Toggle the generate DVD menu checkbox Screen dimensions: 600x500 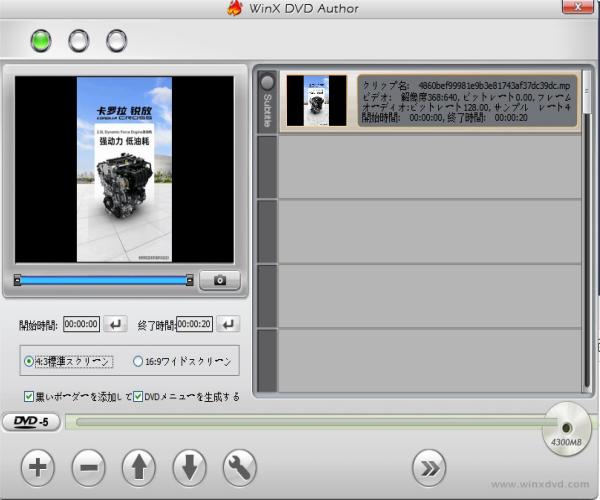click(x=138, y=396)
